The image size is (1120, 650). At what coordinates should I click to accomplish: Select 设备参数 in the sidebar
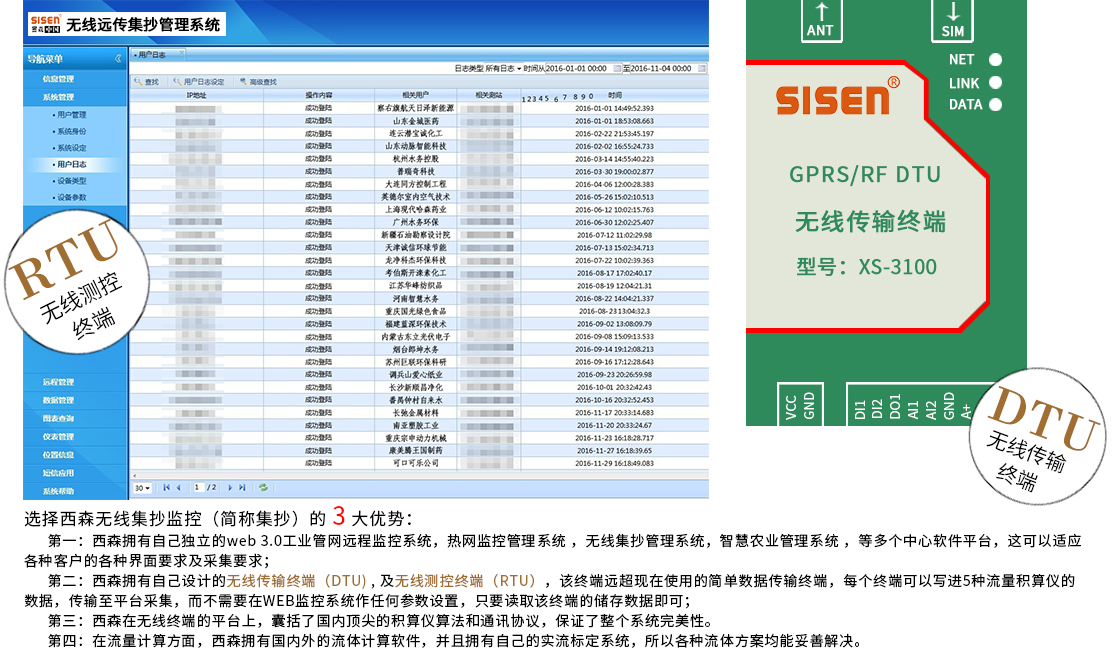[72, 197]
